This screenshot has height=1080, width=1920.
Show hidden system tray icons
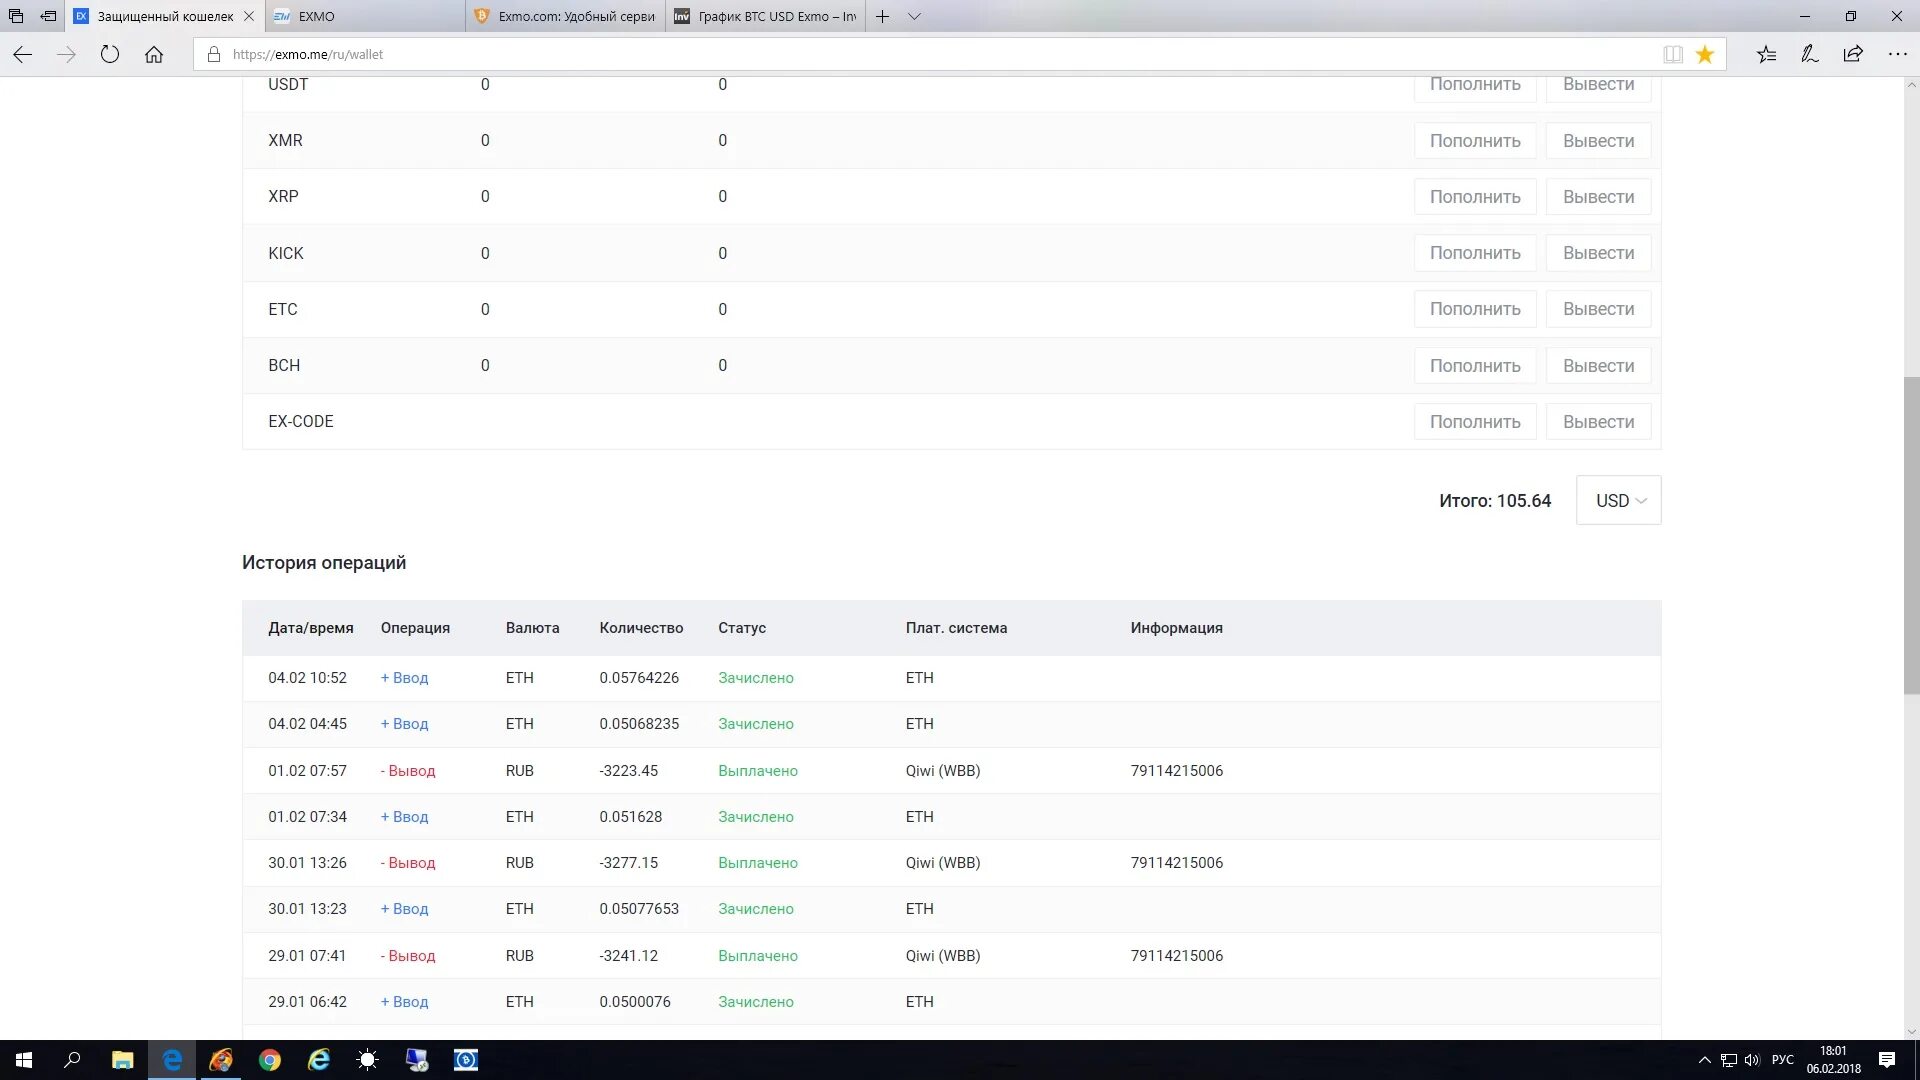pyautogui.click(x=1704, y=1060)
